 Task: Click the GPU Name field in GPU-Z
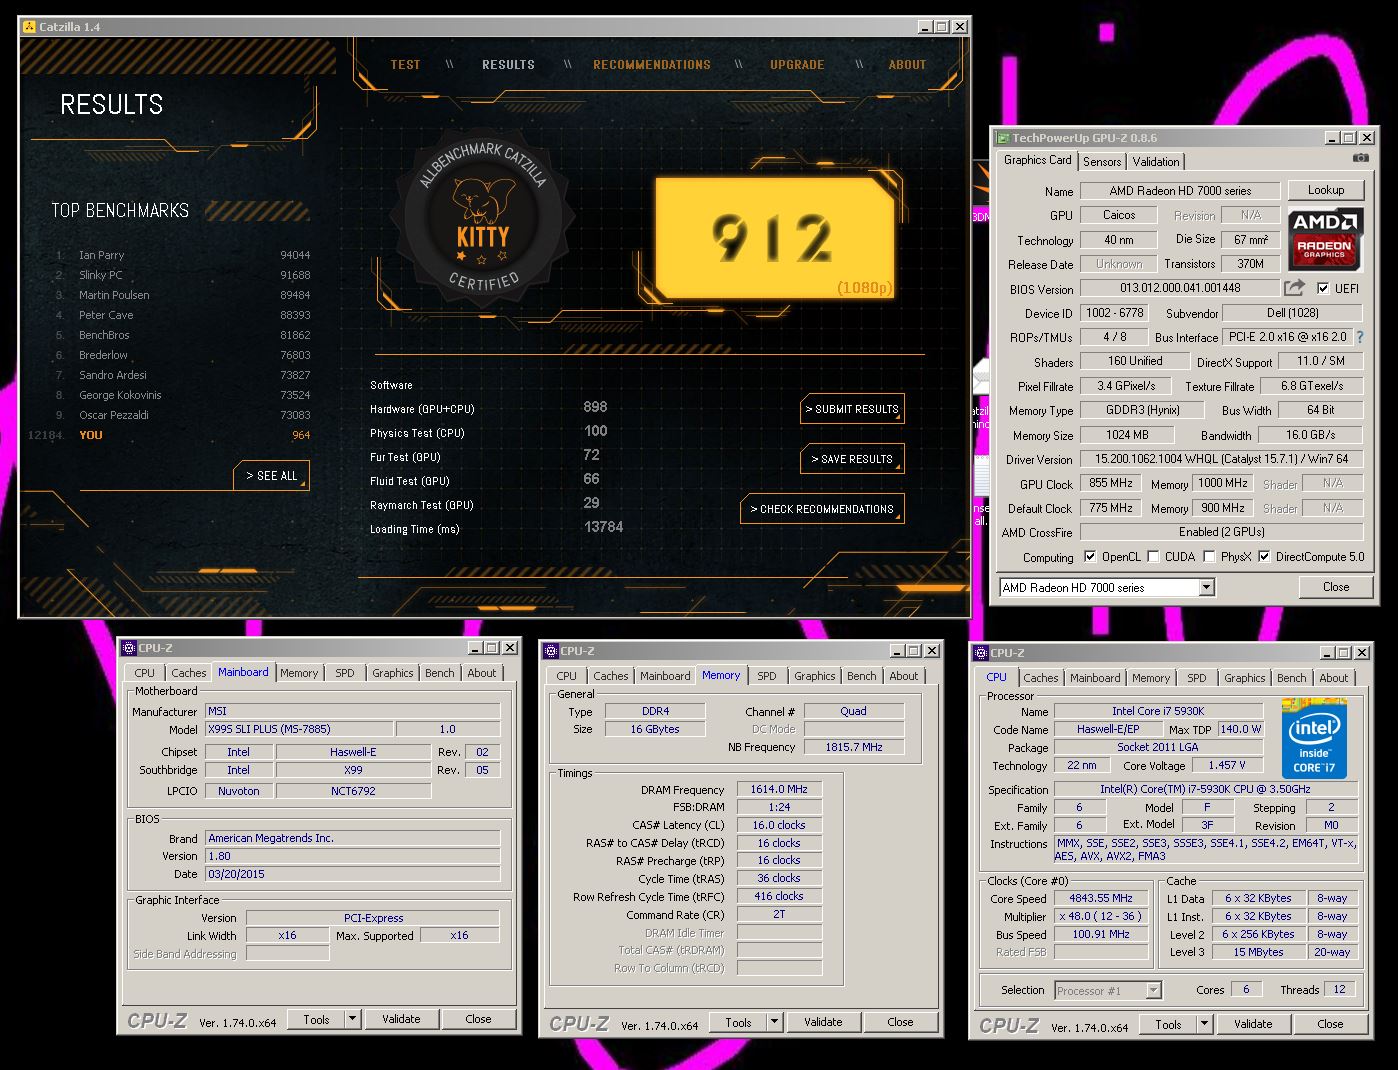[1180, 191]
